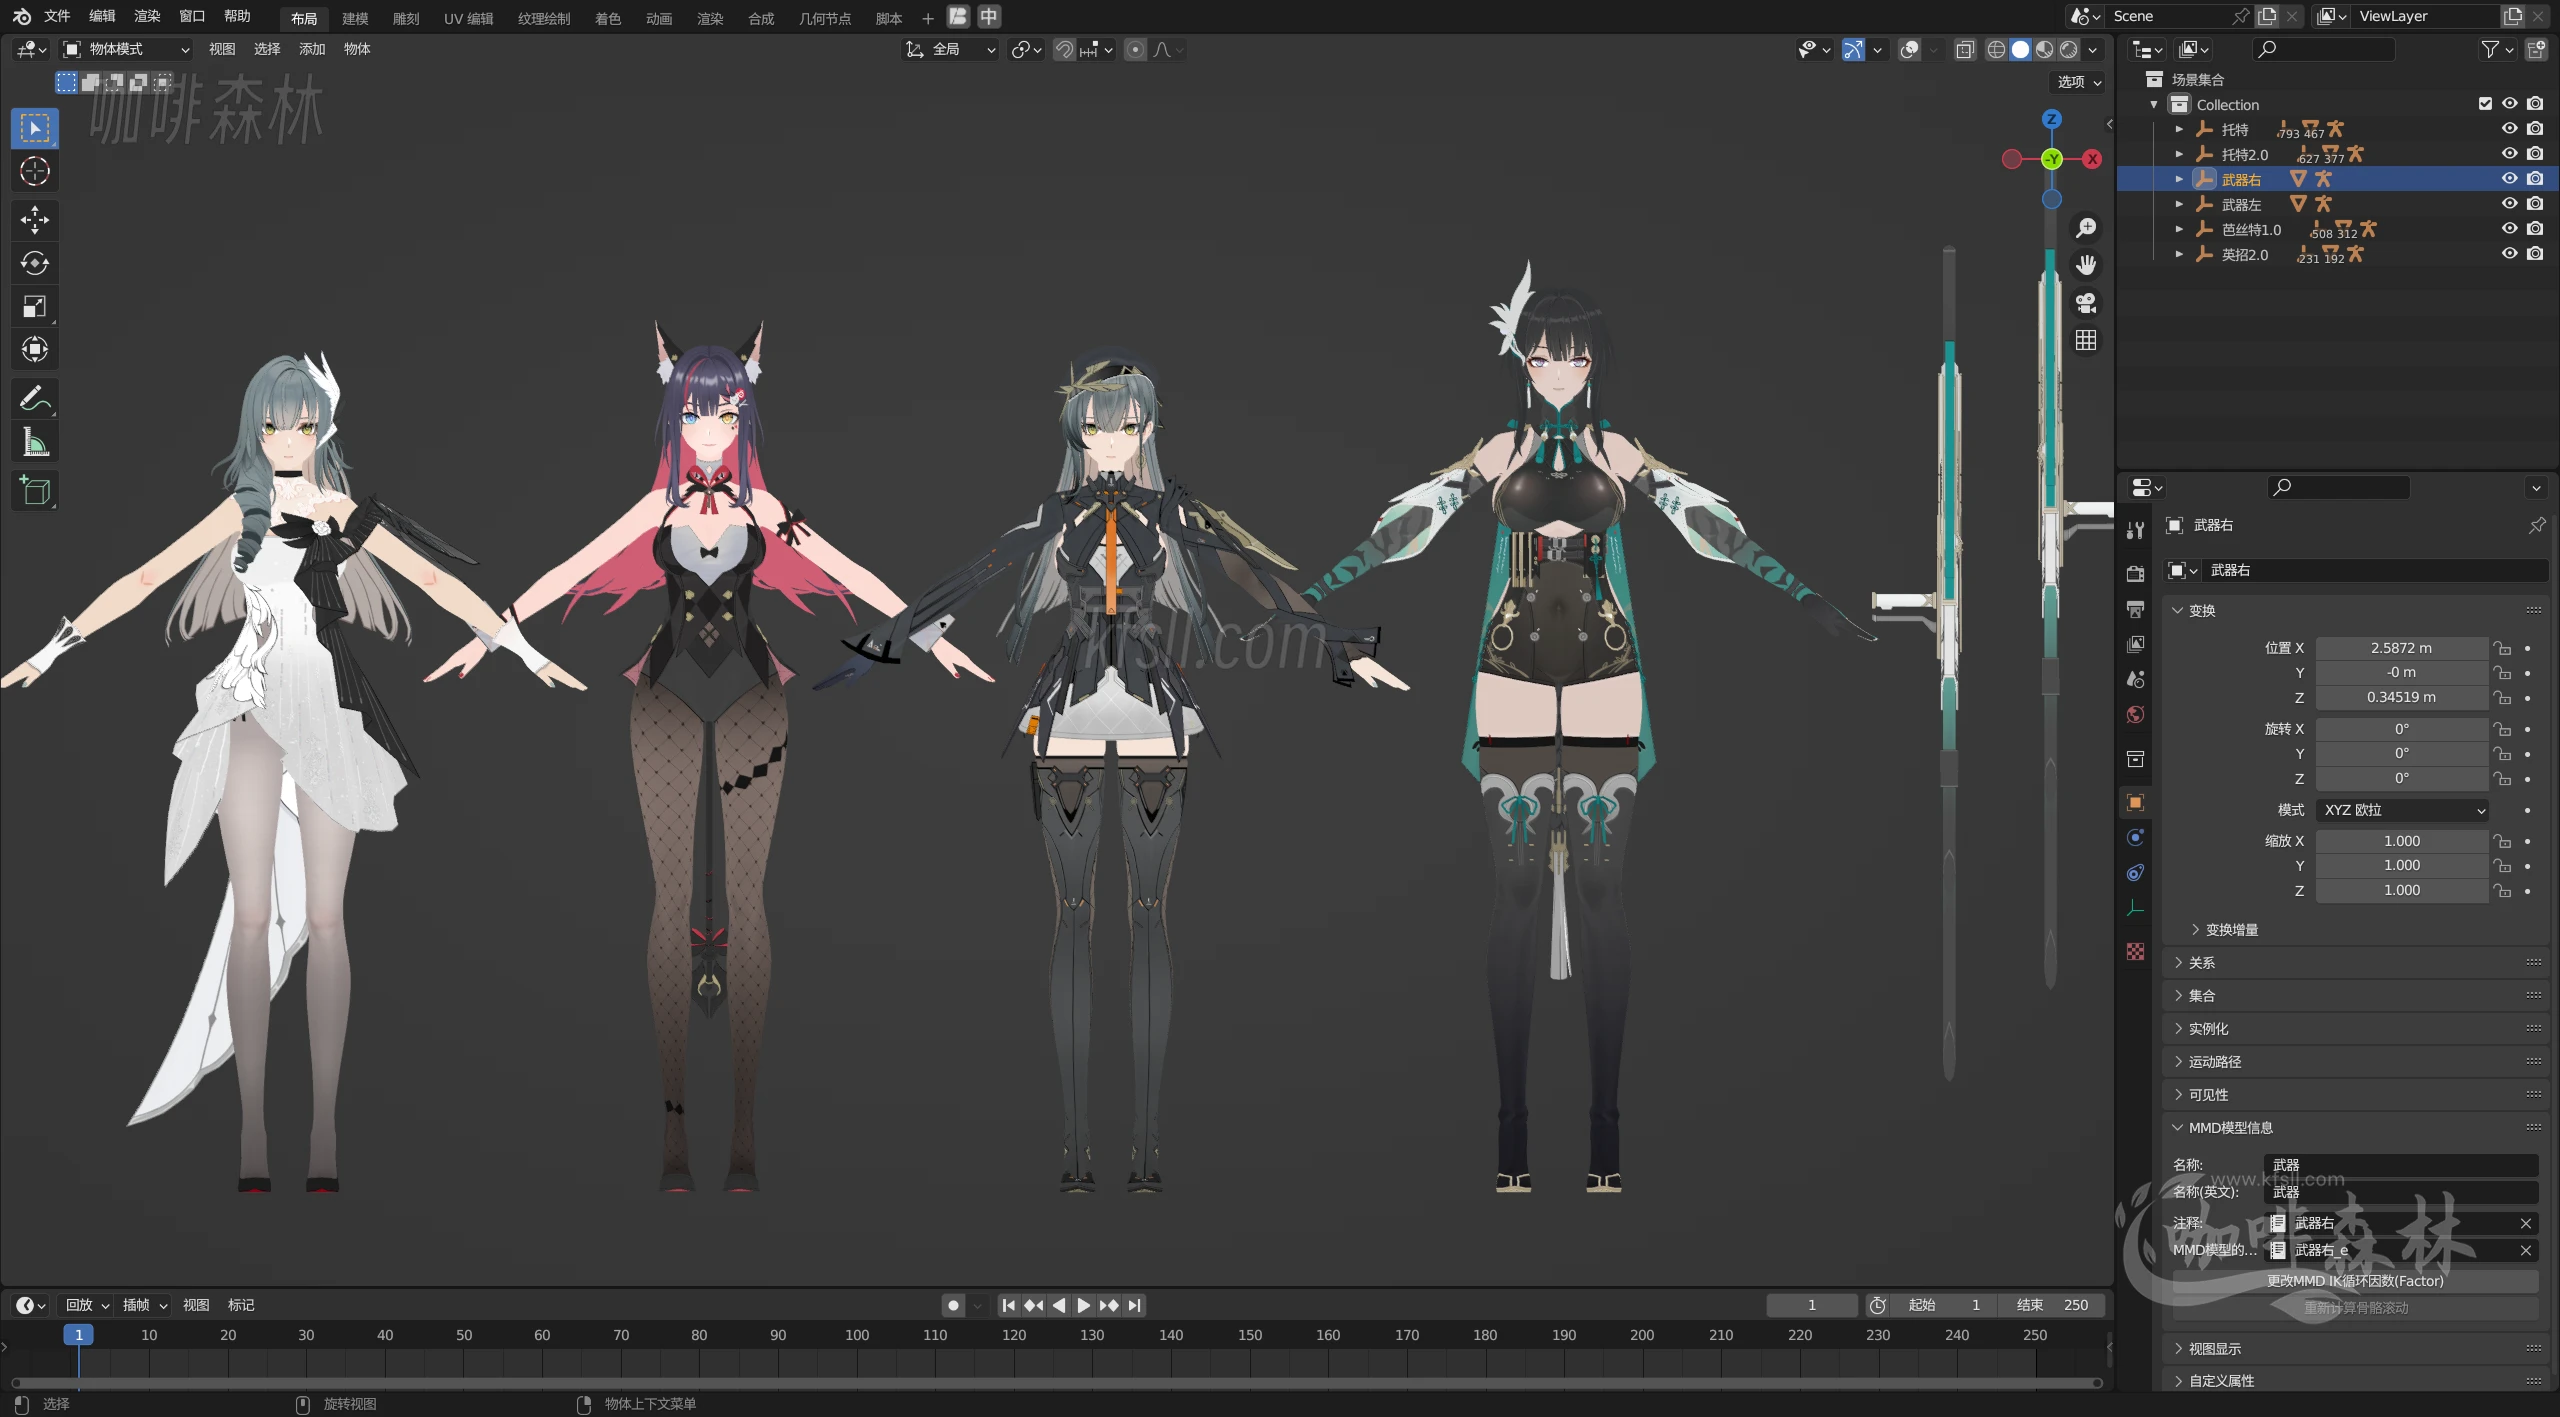Image resolution: width=2560 pixels, height=1417 pixels.
Task: Activate the Transform tool
Action: [35, 349]
